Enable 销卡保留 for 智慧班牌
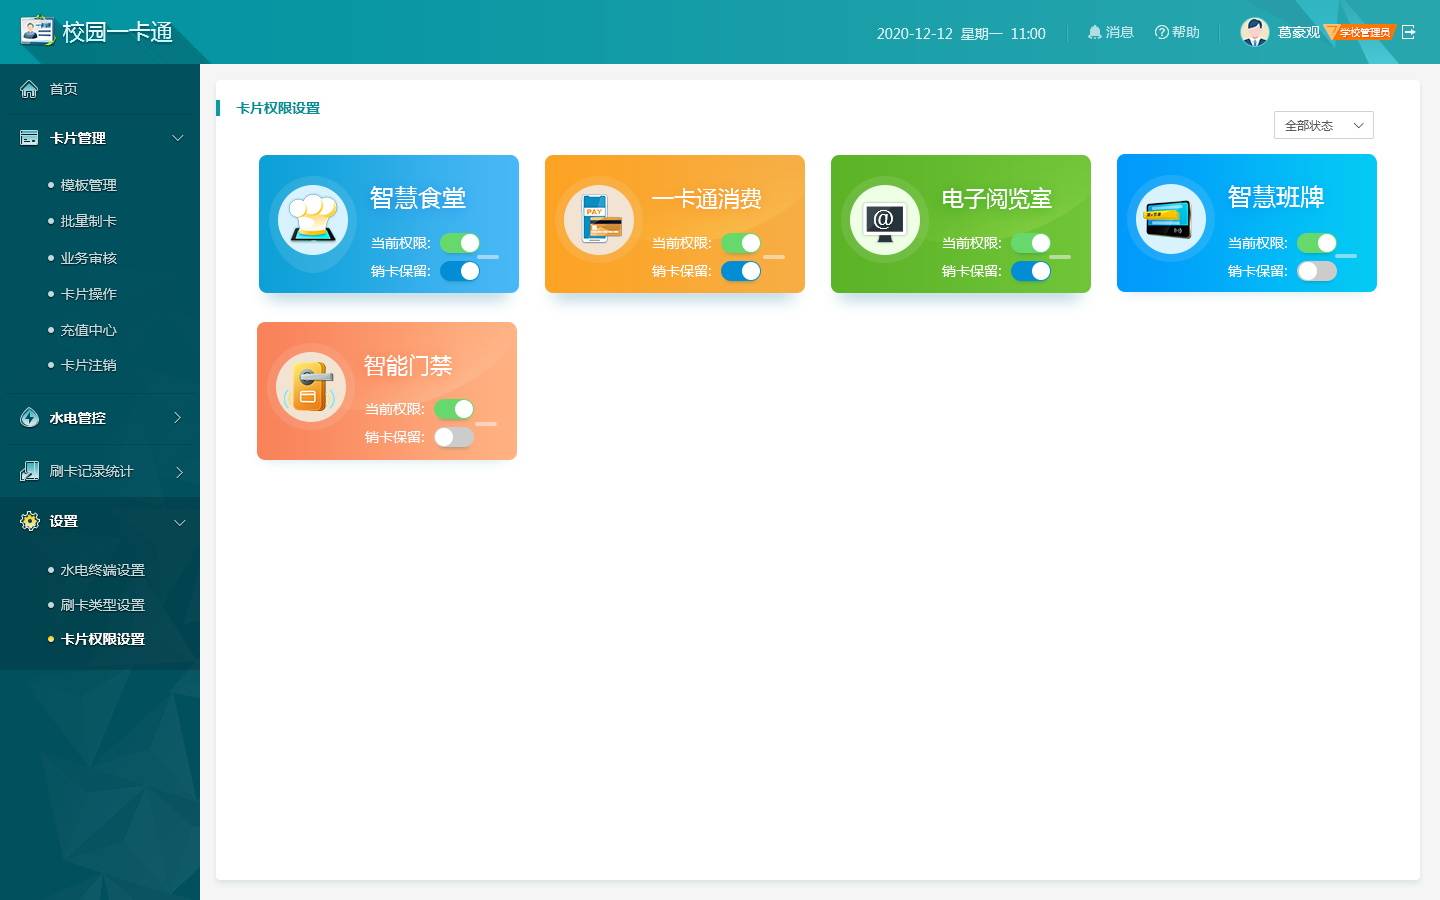This screenshot has height=900, width=1440. (x=1317, y=271)
